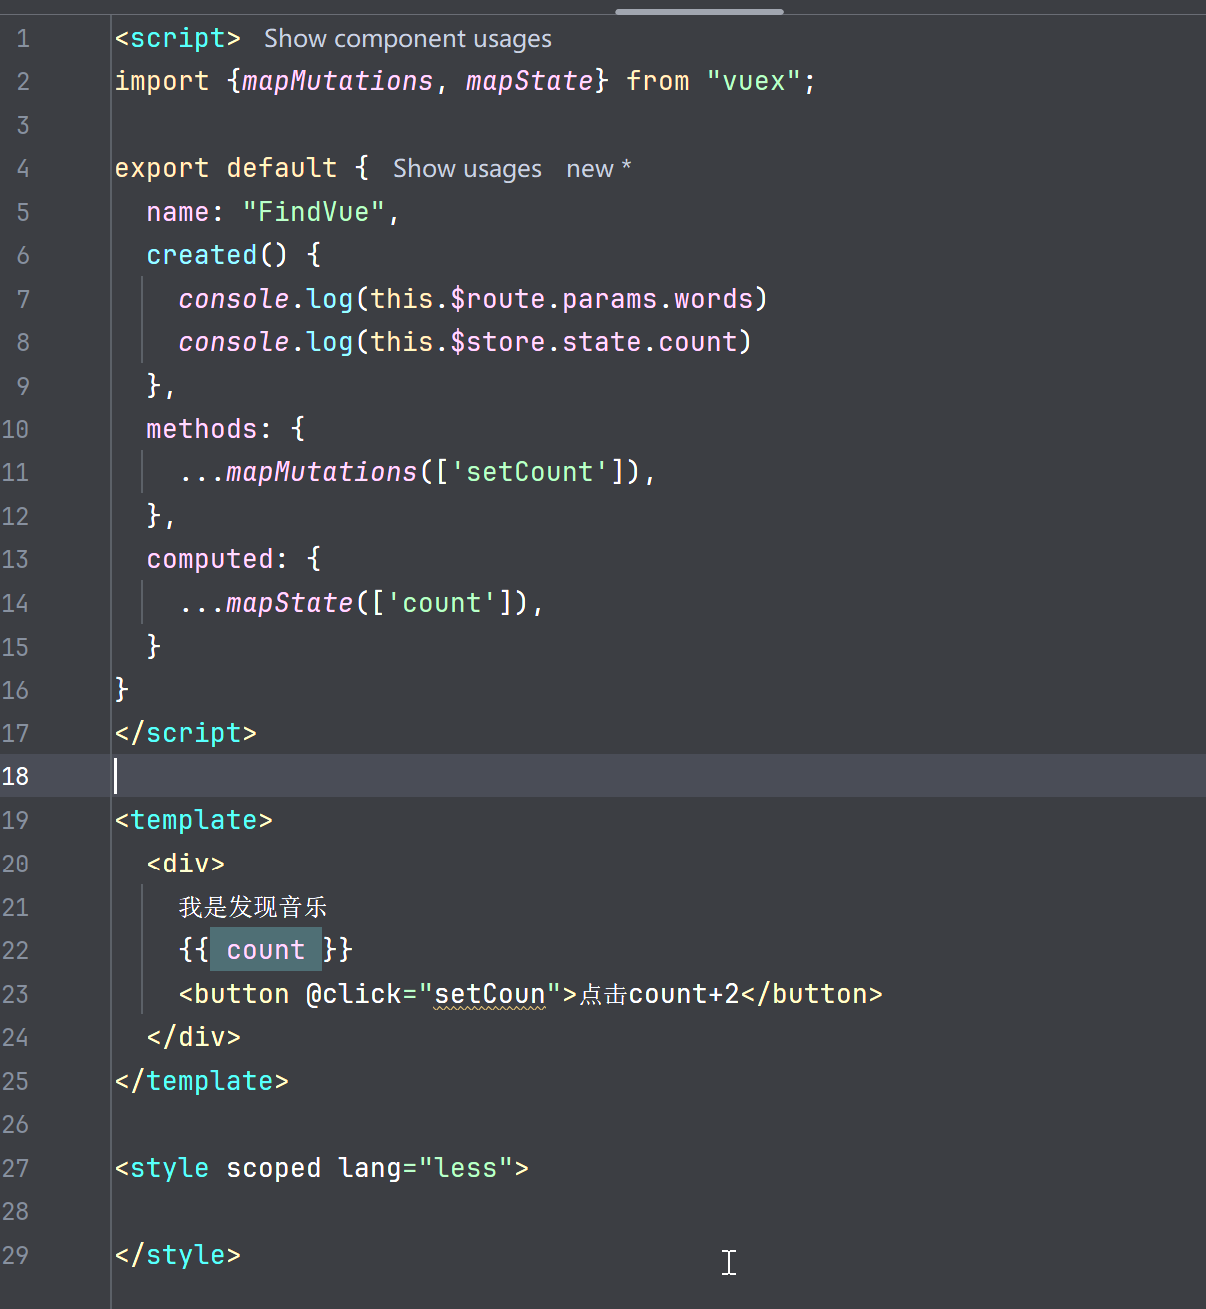
Task: Click the opening <div> tag
Action: (186, 863)
